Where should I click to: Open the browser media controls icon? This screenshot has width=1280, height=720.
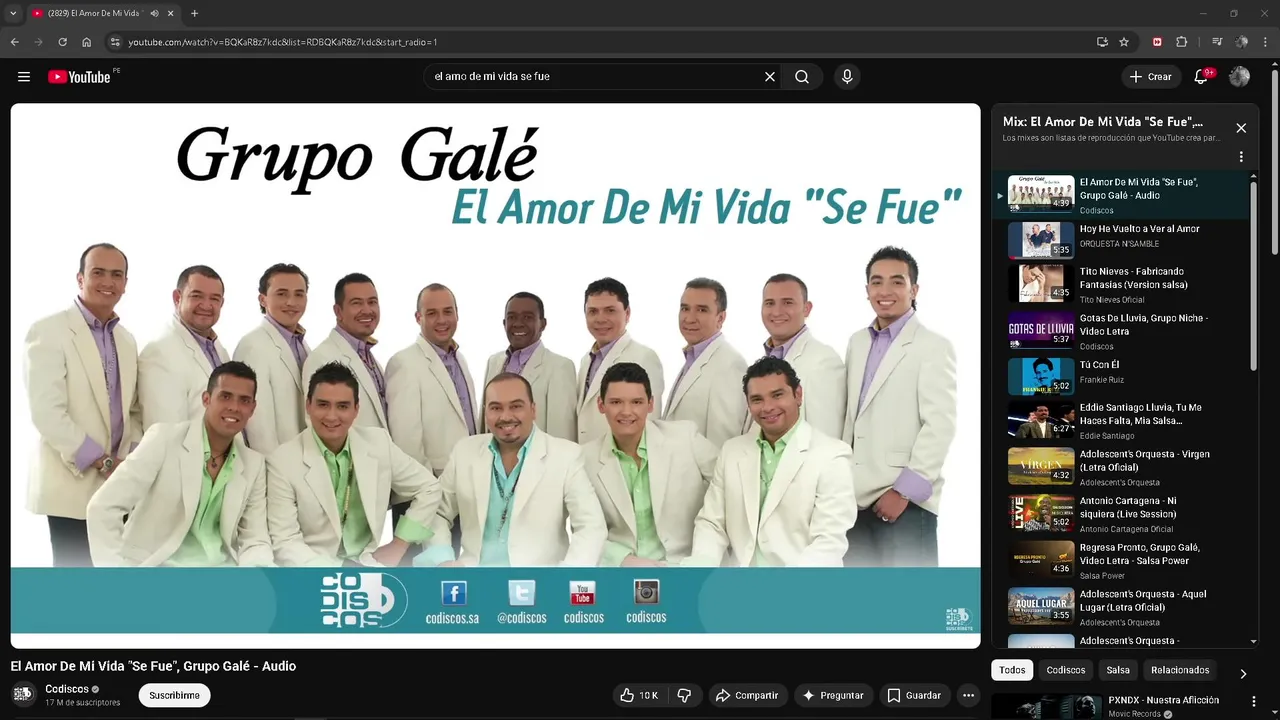click(1217, 42)
